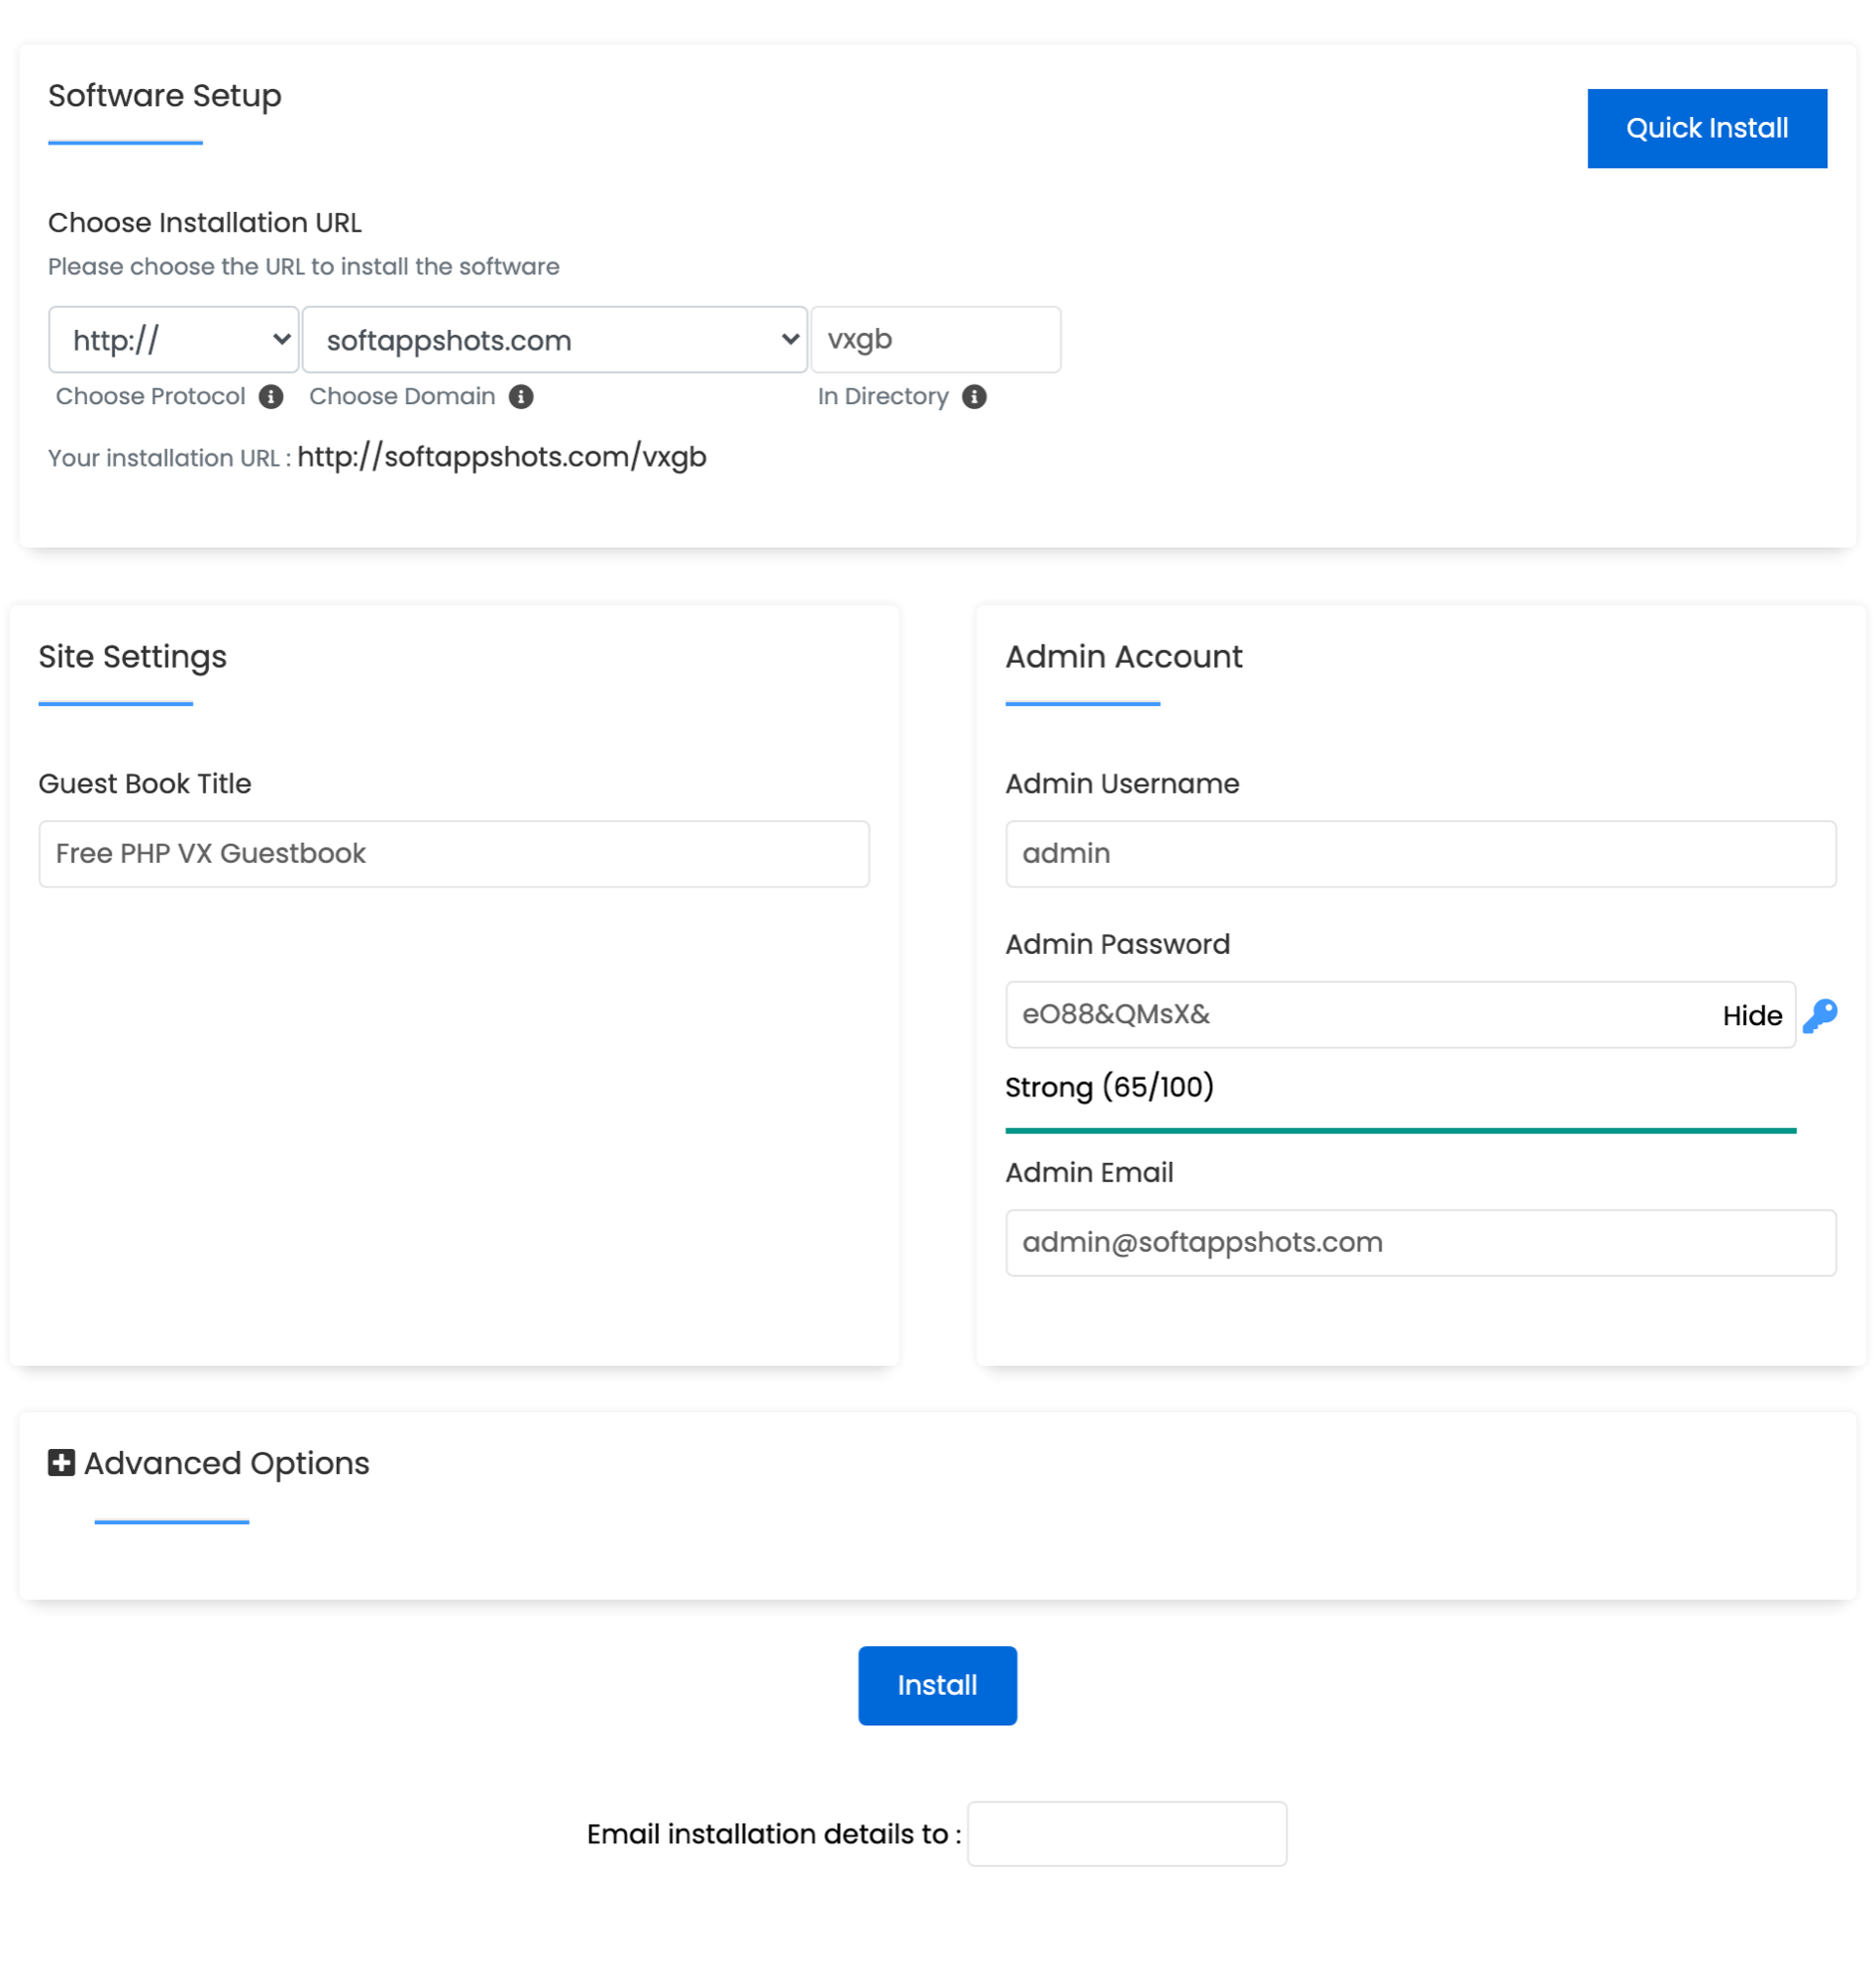This screenshot has height=1981, width=1876.
Task: Expand the Advanced Options section
Action: (224, 1463)
